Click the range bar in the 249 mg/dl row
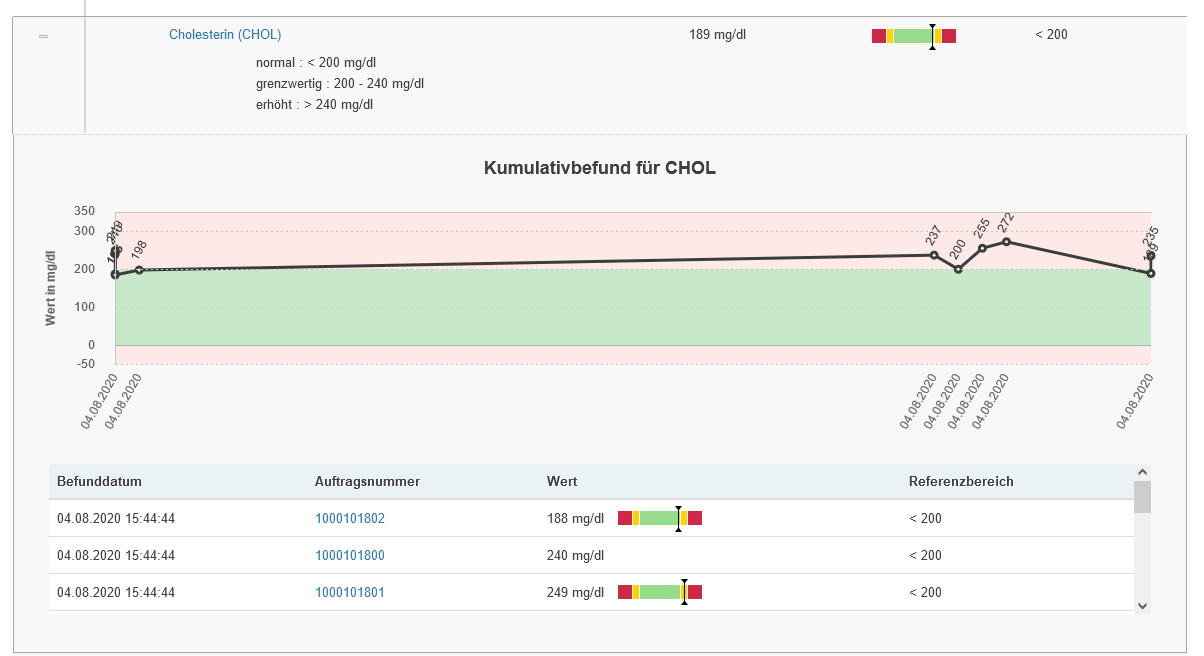The image size is (1204, 656). (659, 592)
